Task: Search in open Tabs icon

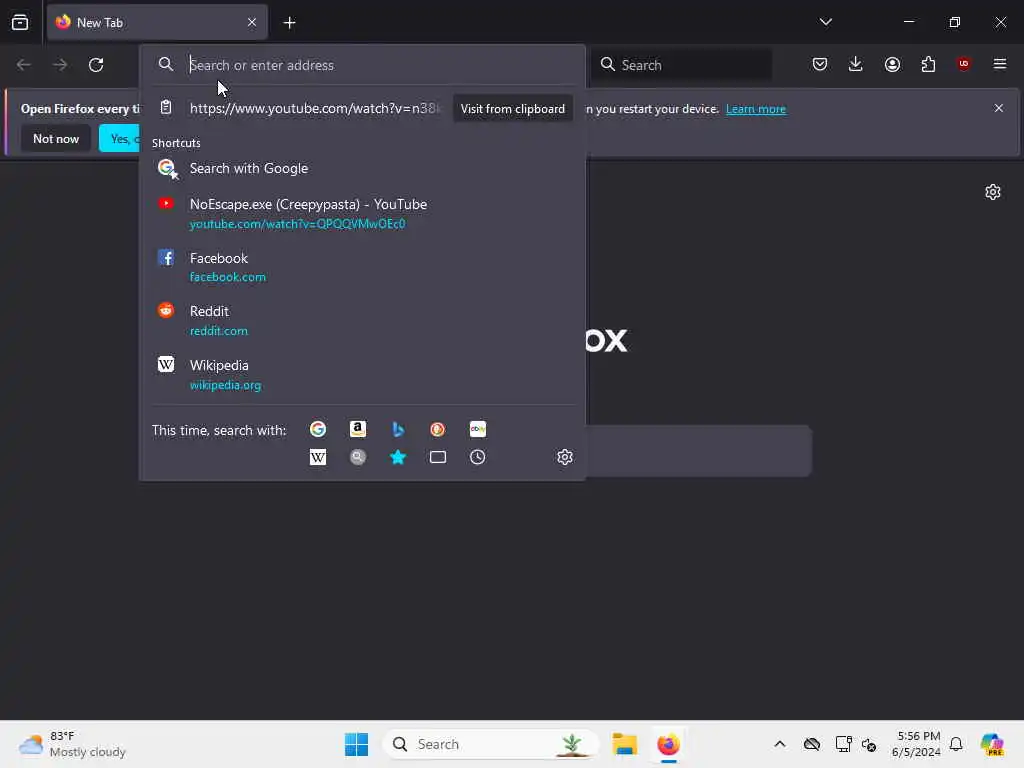Action: click(438, 457)
